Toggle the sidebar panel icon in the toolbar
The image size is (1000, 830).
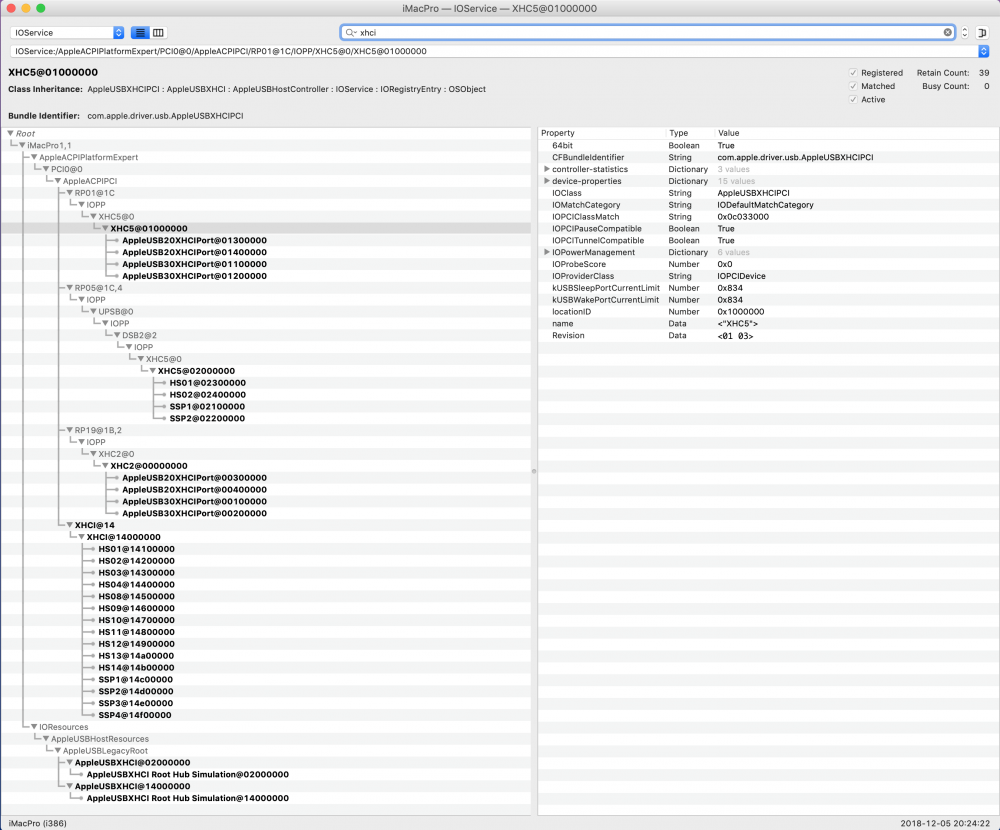coord(982,33)
